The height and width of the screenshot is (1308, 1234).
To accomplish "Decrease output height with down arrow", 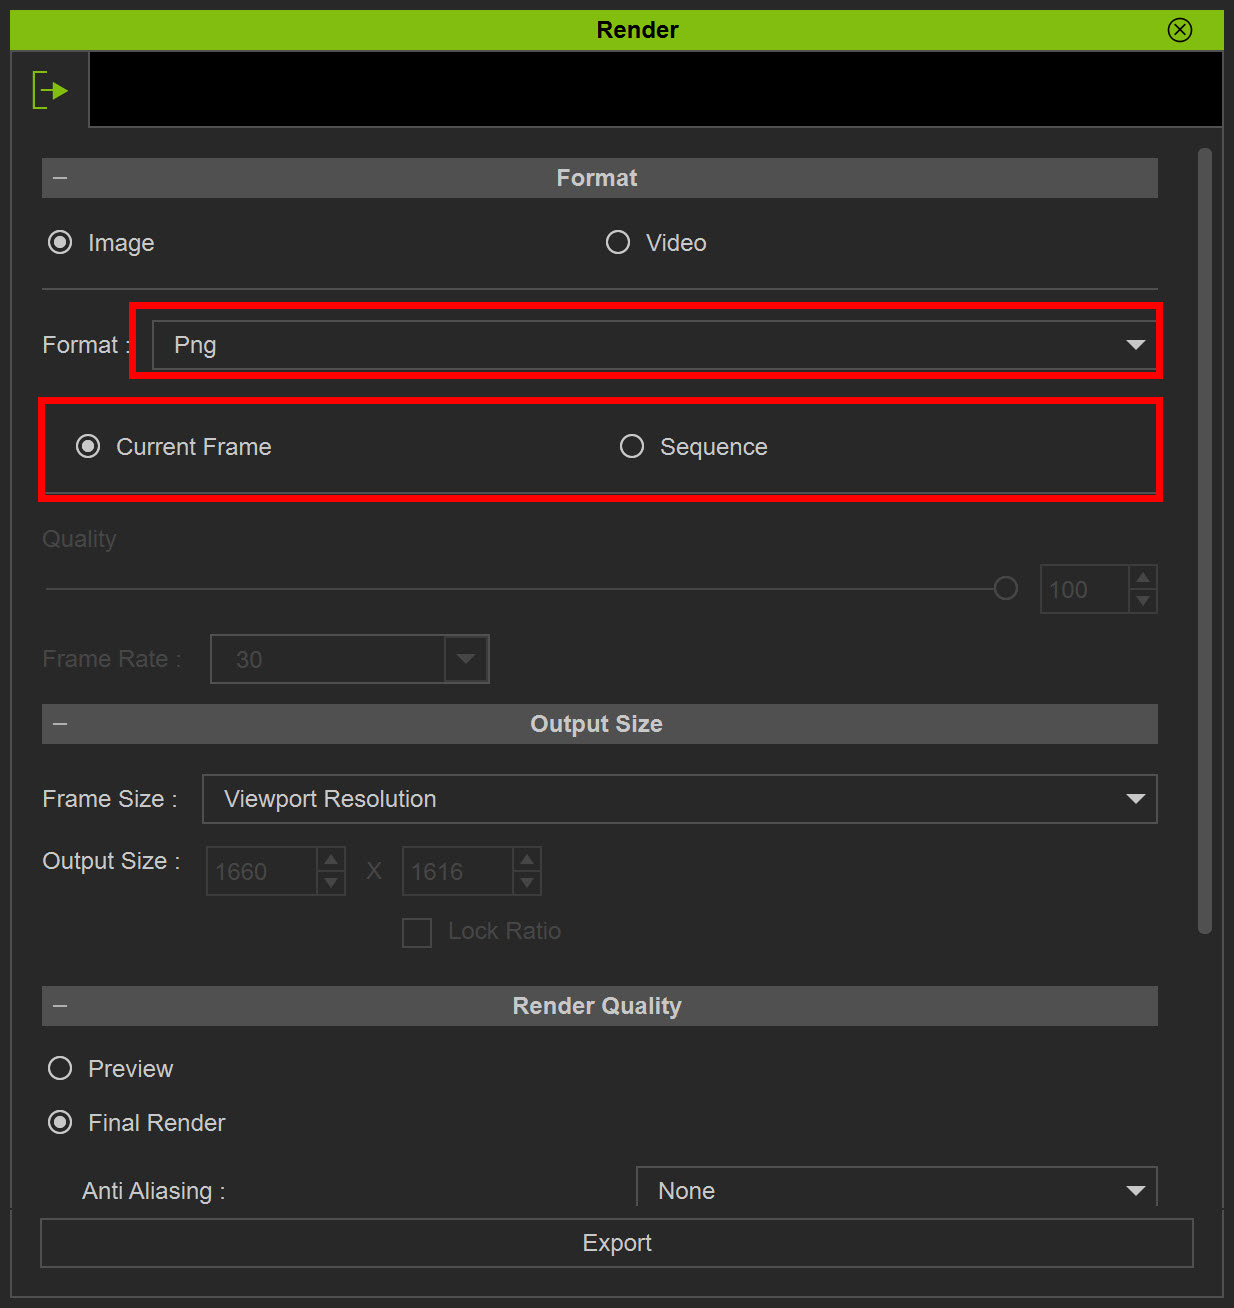I will pos(527,883).
